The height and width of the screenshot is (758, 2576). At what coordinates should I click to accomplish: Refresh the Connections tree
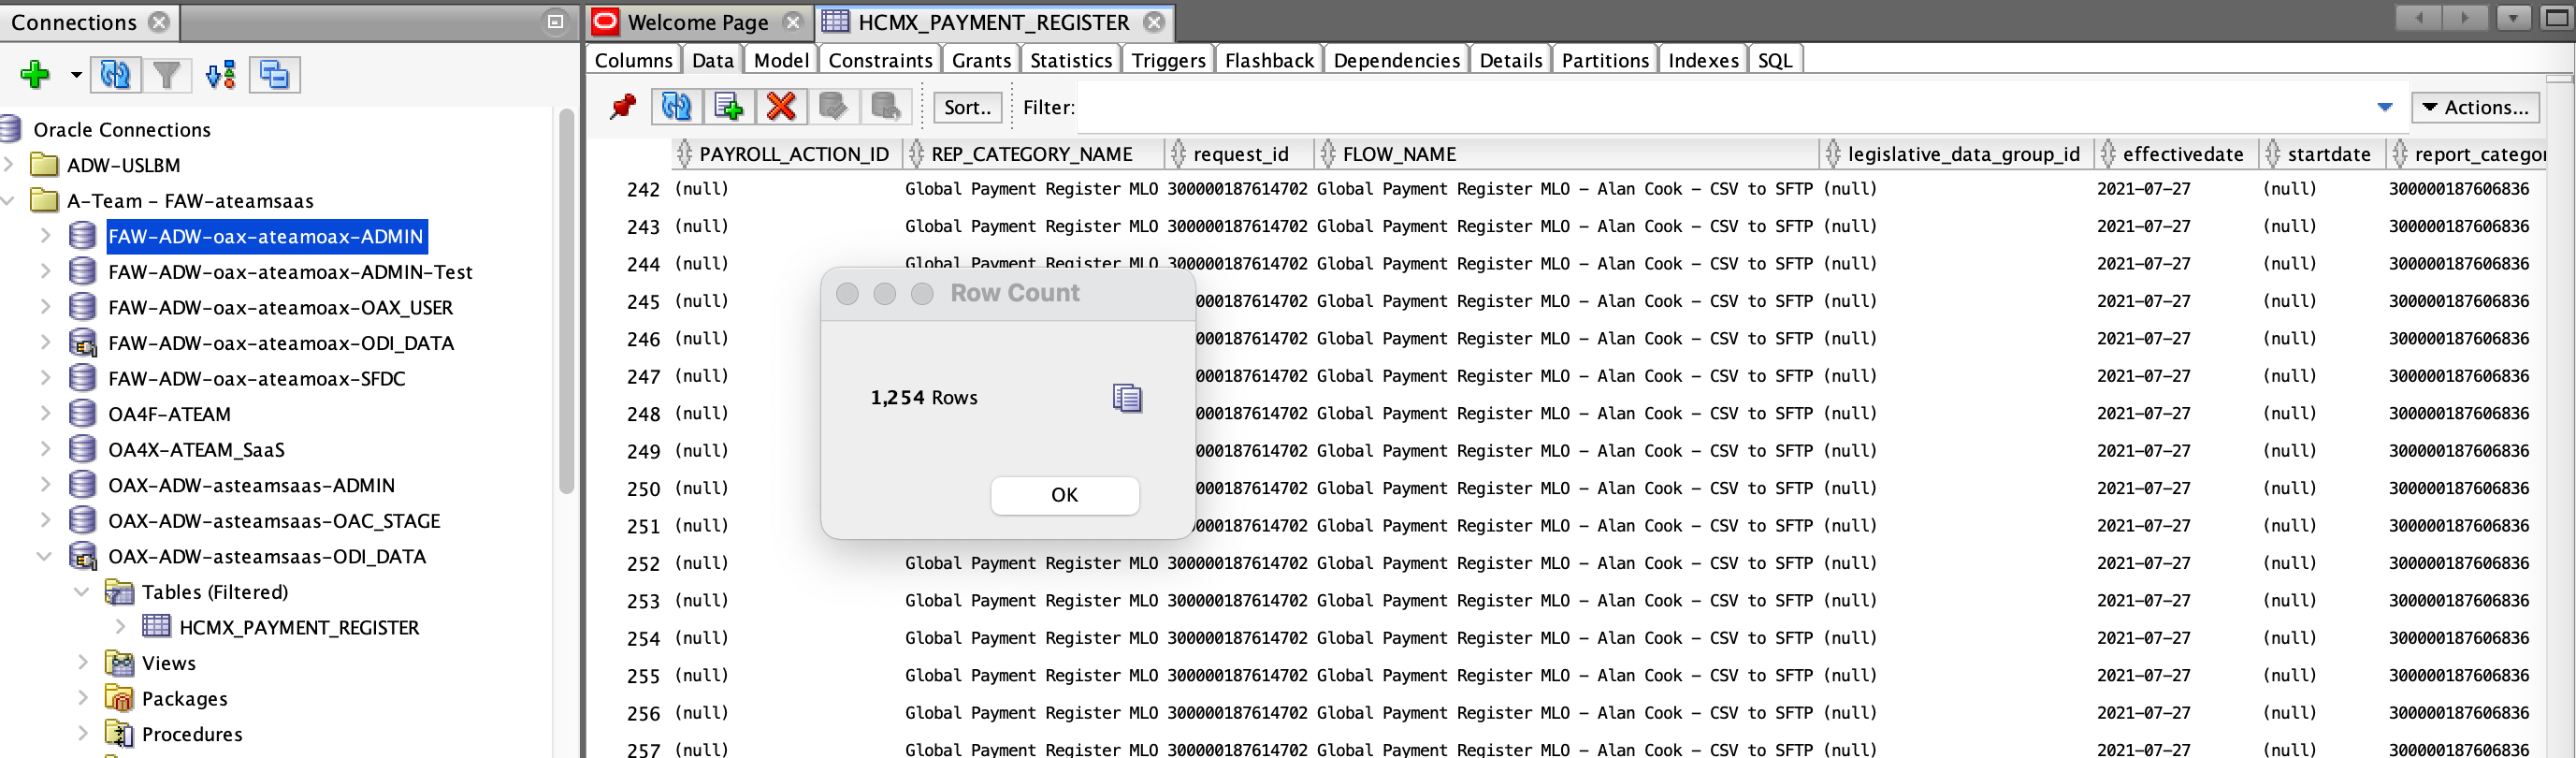pos(115,75)
